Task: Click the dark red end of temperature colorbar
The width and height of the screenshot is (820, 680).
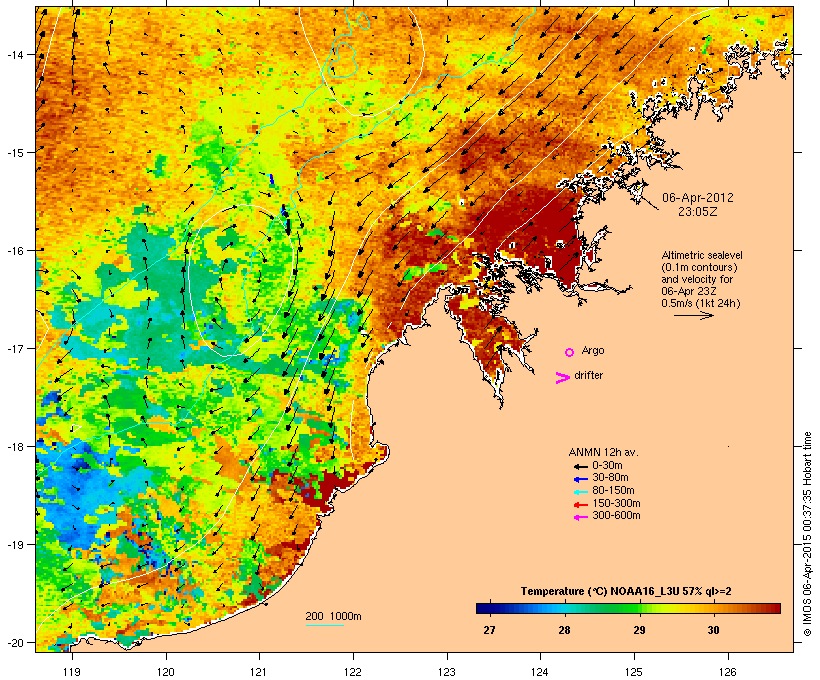Action: 773,608
